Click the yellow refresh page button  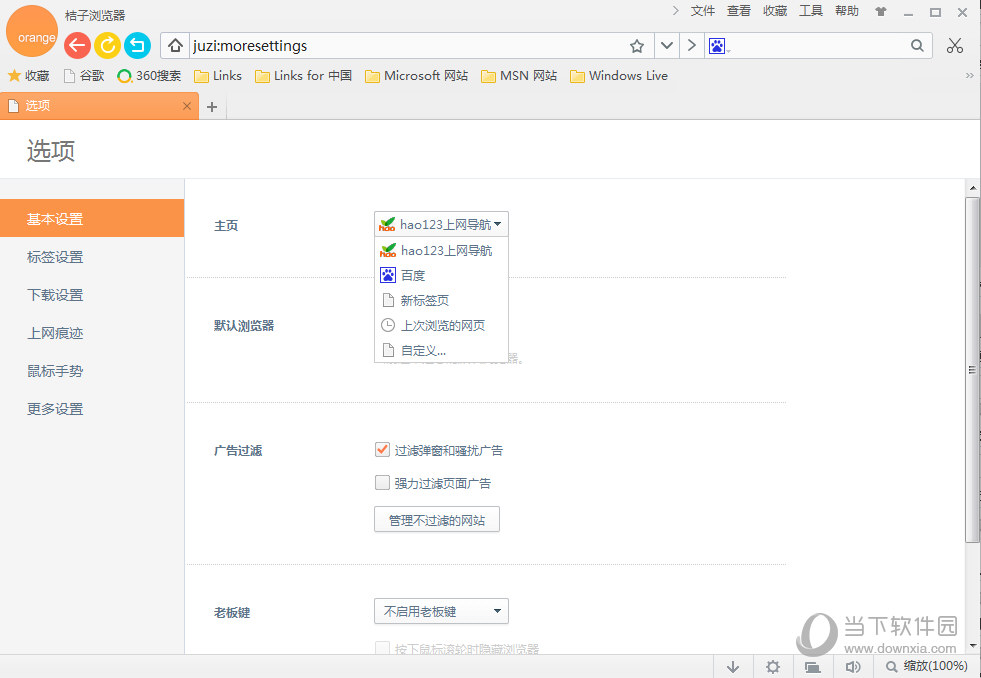[107, 45]
